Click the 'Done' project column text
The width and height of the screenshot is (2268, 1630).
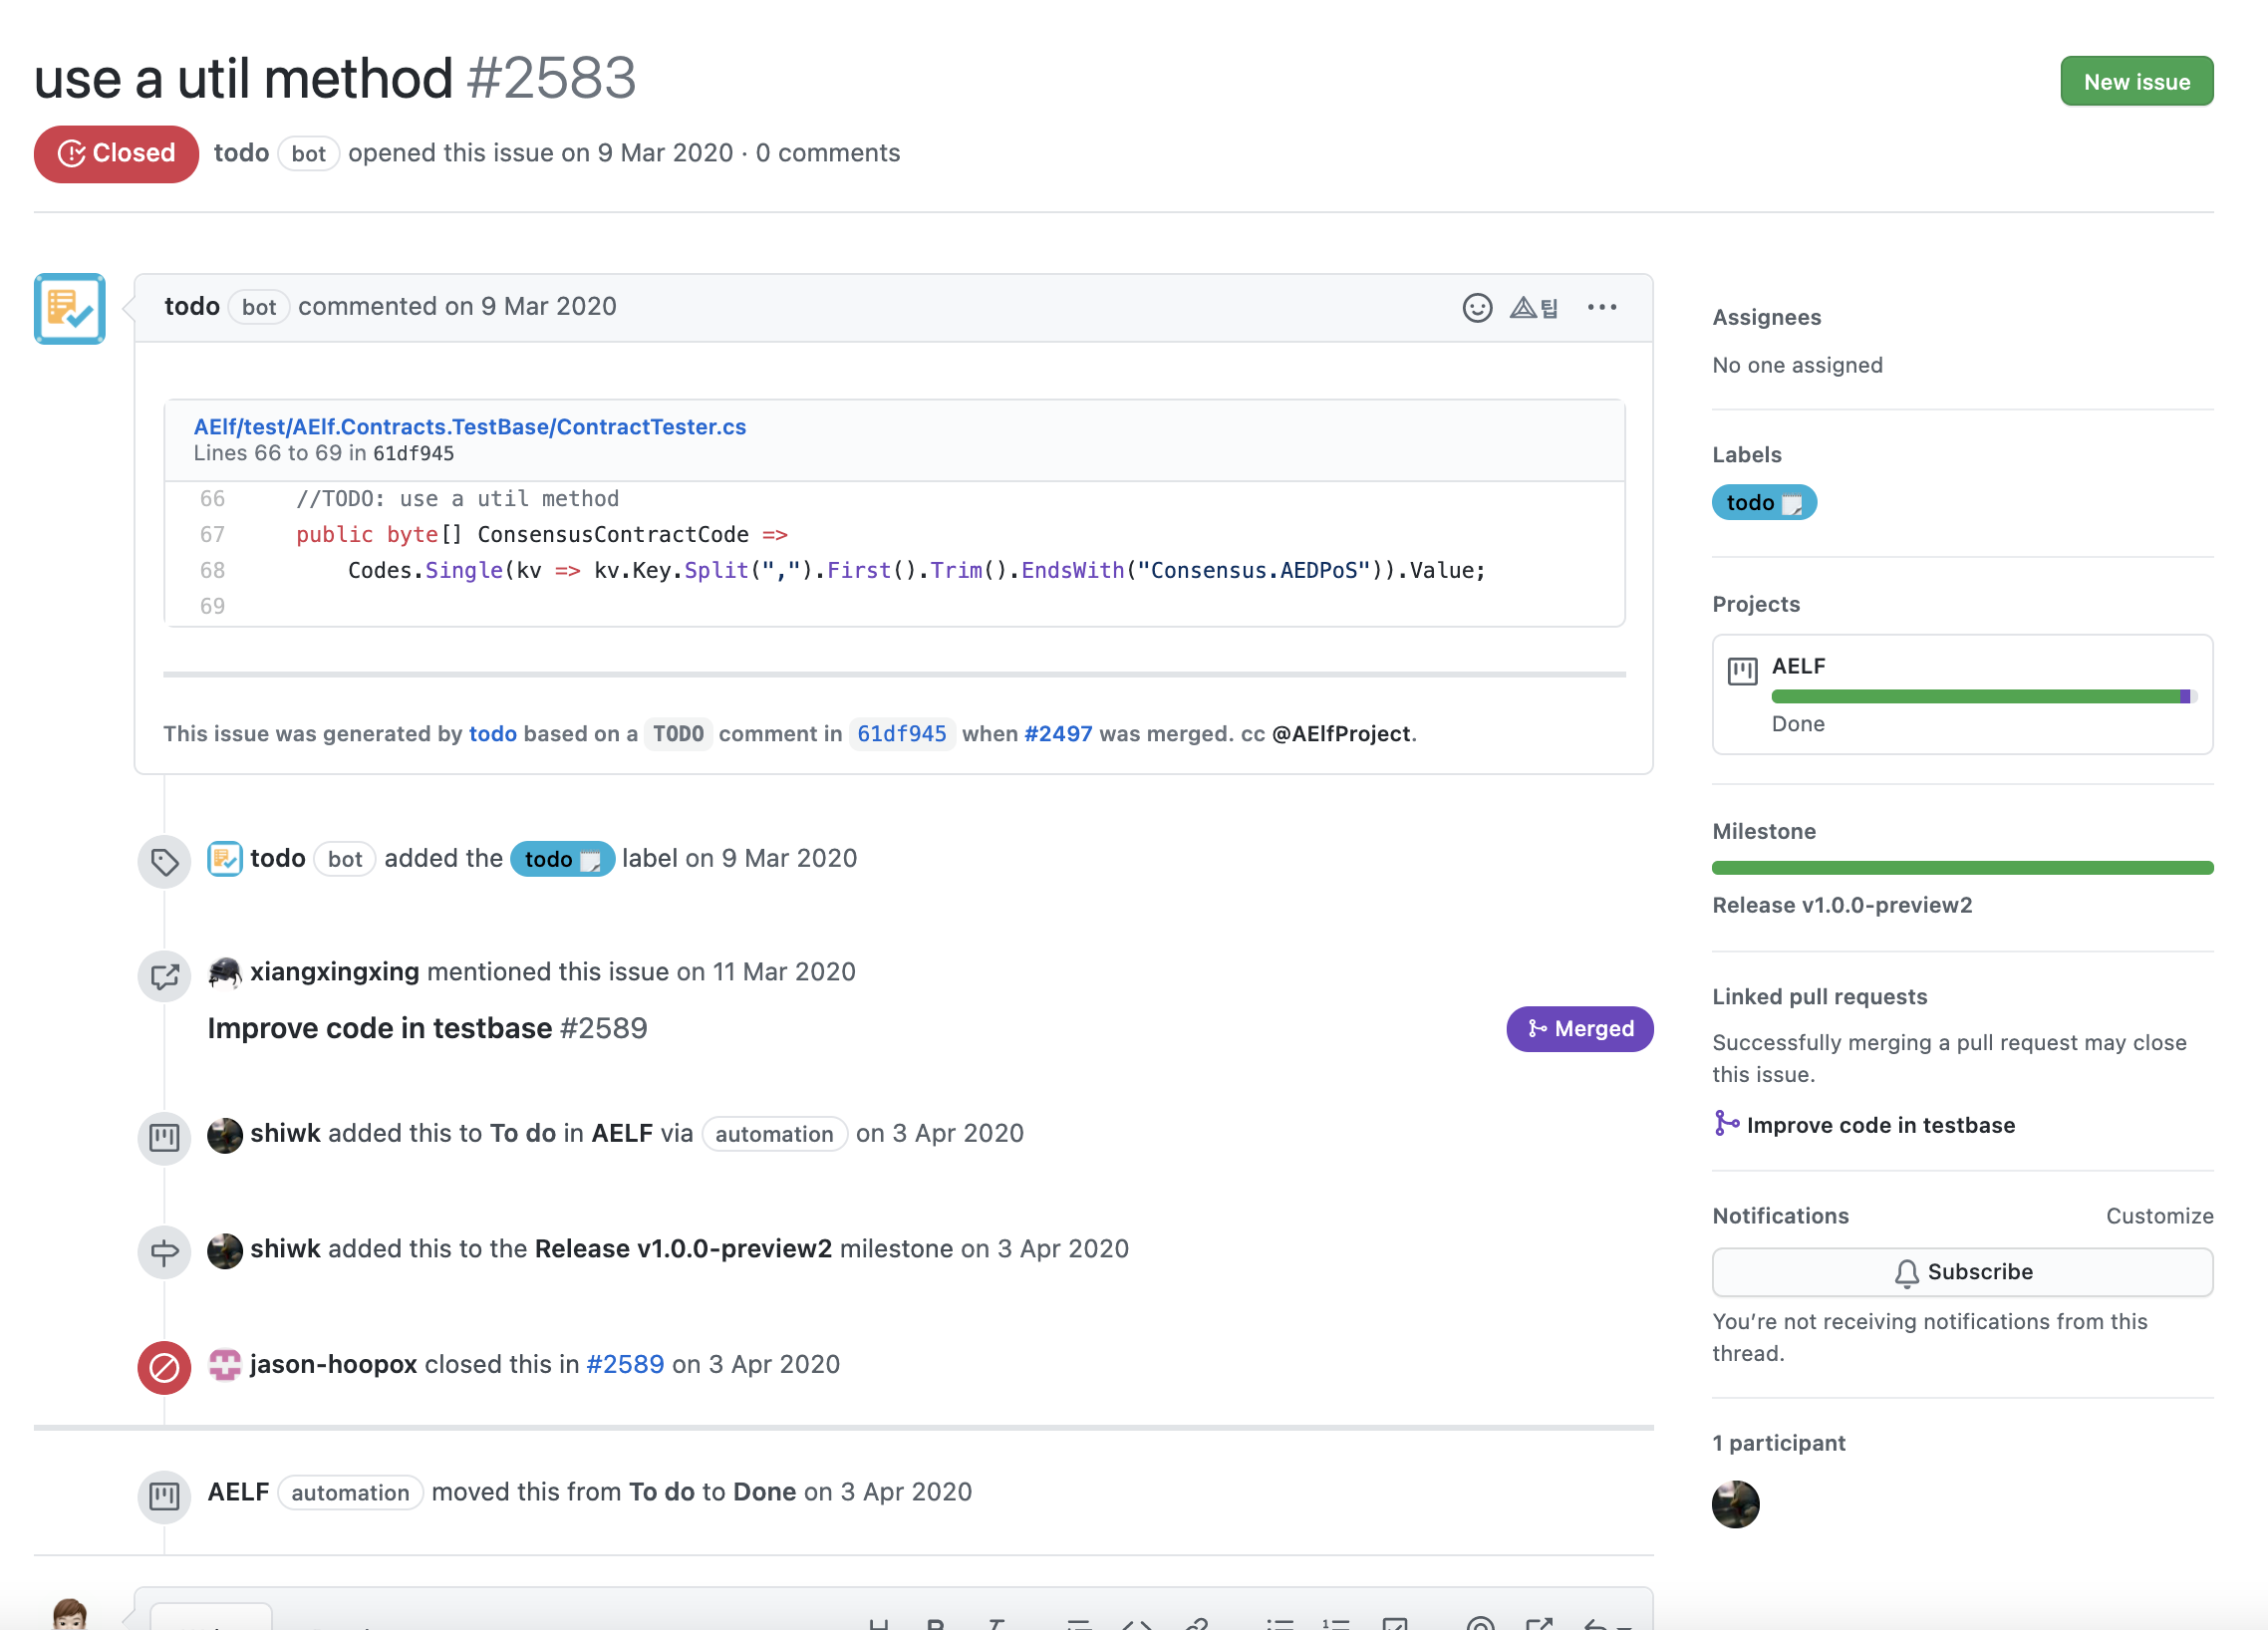click(1798, 724)
